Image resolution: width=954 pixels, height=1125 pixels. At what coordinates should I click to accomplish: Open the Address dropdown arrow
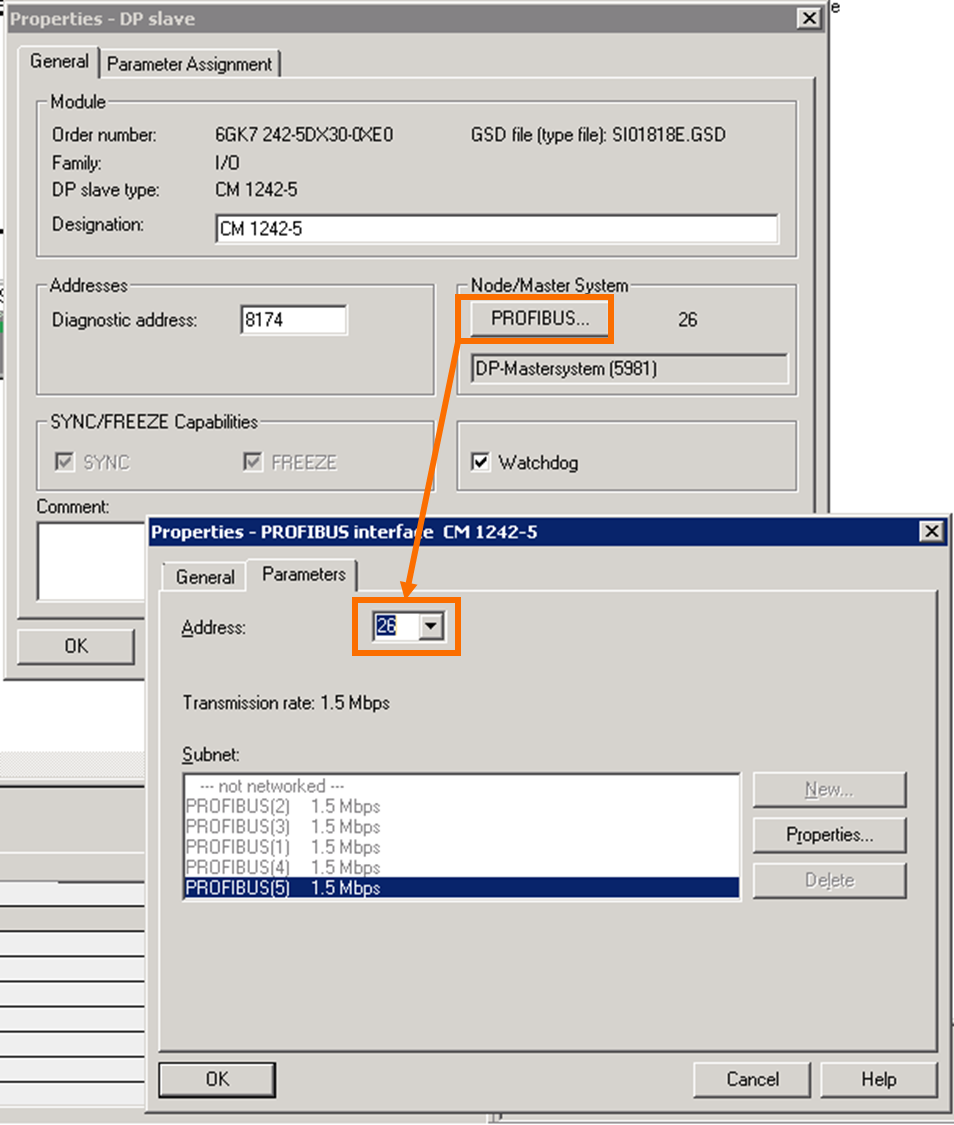coord(431,626)
